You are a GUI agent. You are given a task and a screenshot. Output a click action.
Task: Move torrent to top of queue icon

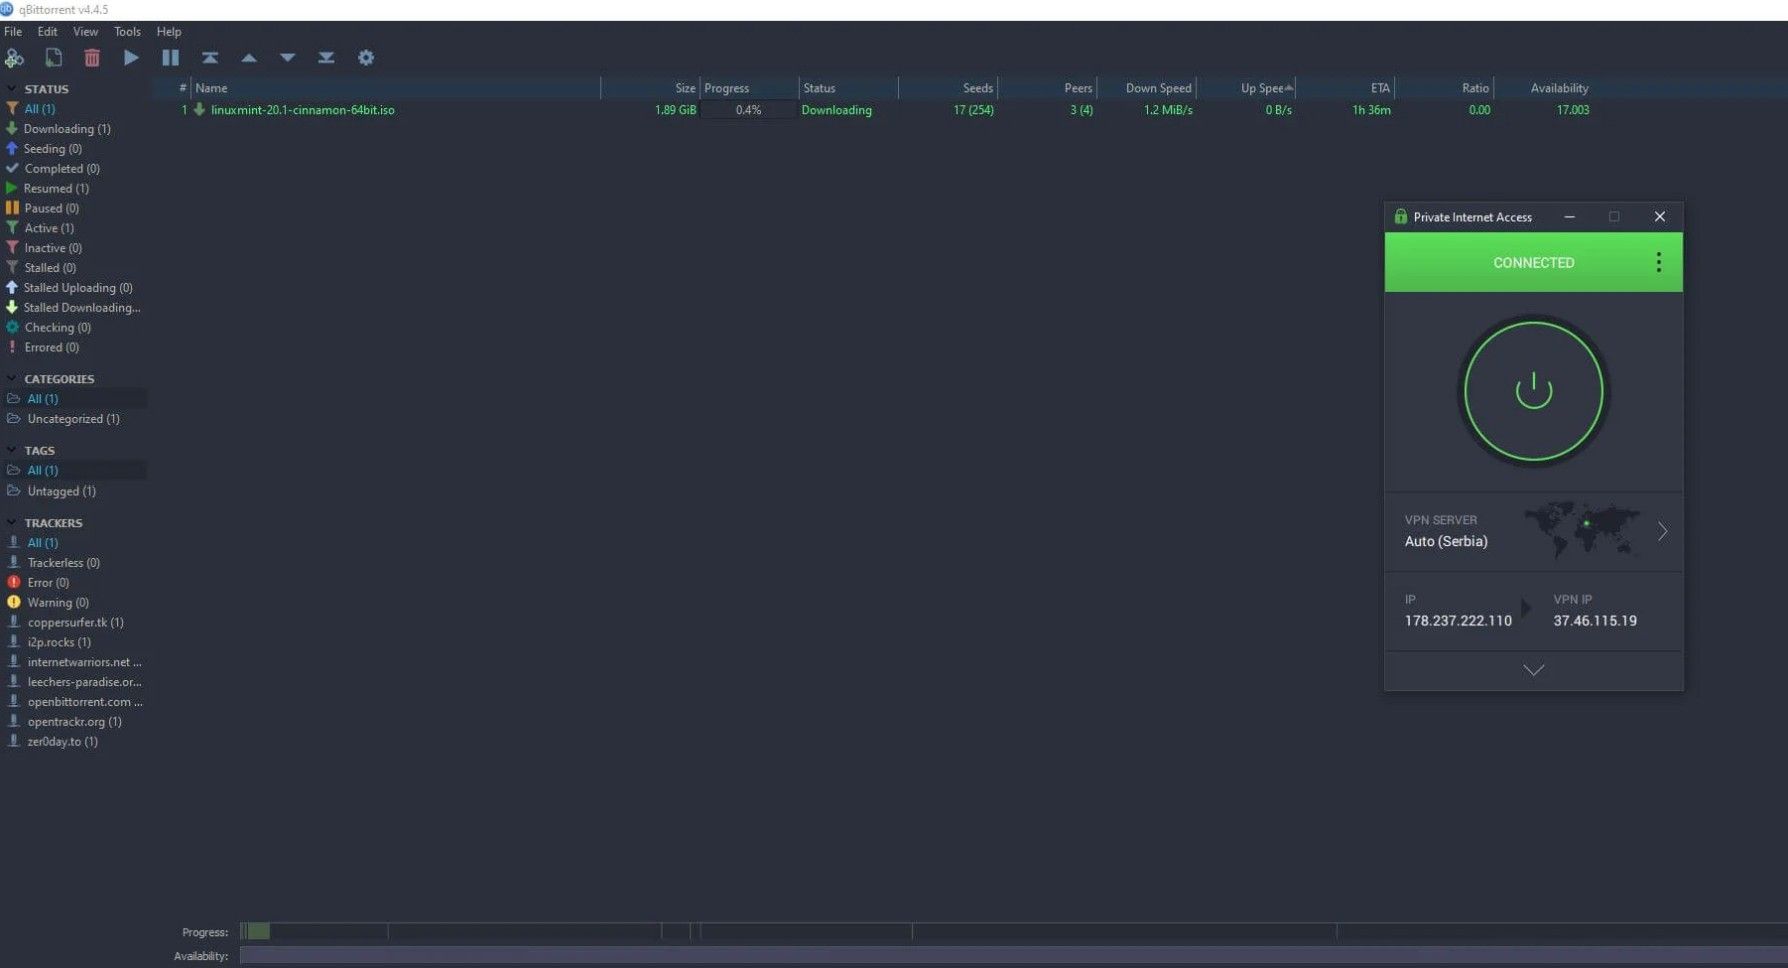[210, 58]
